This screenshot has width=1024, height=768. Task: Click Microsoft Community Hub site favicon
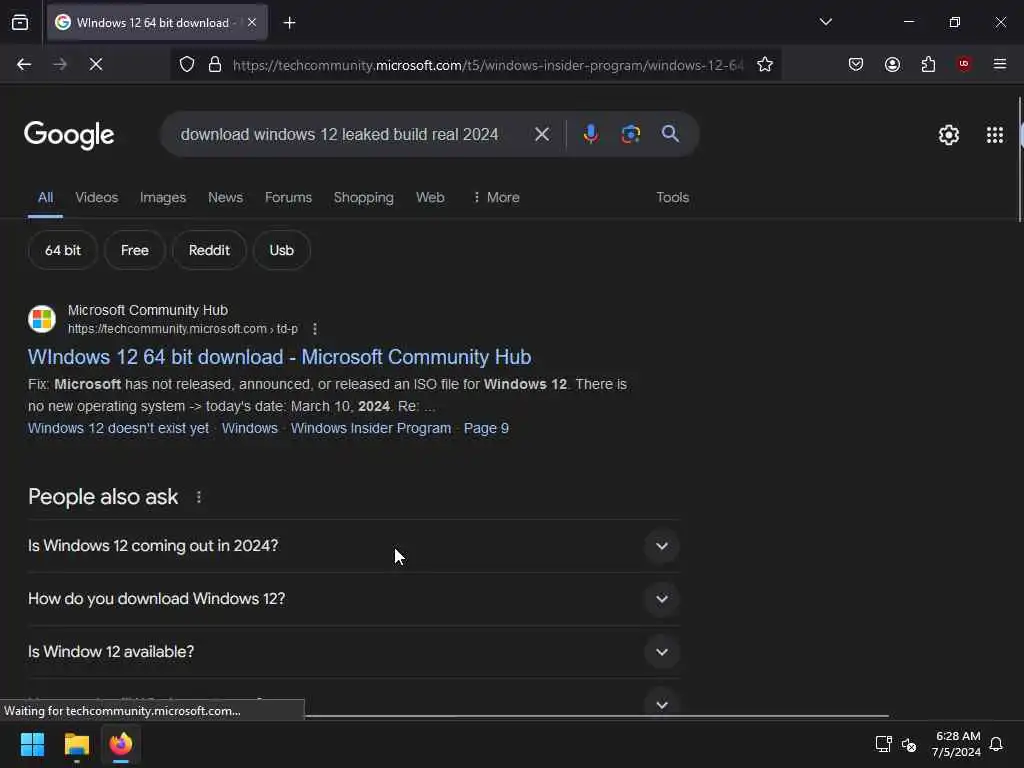[x=42, y=319]
